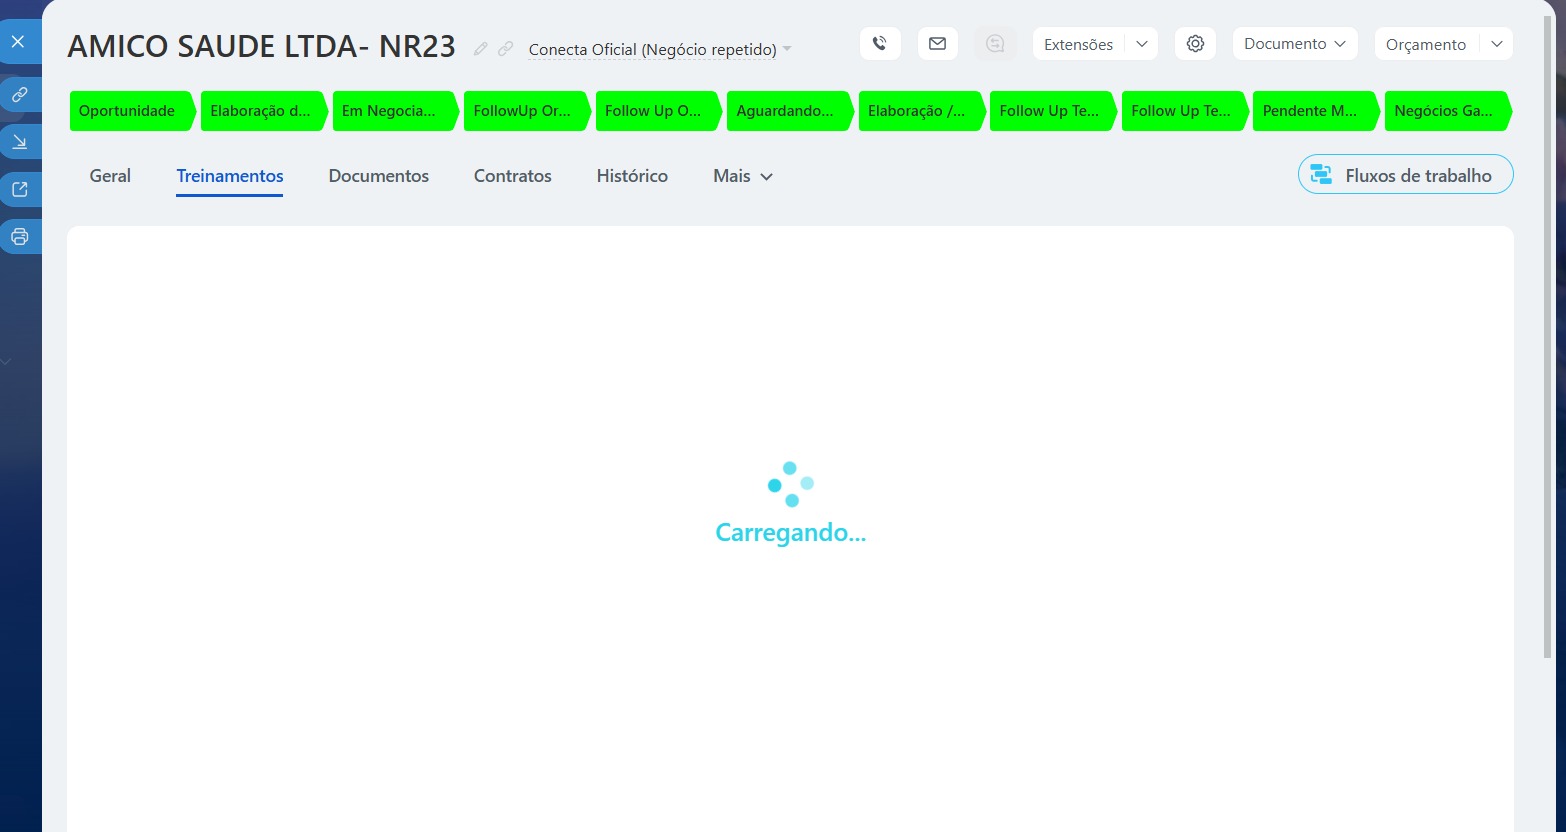This screenshot has height=832, width=1566.
Task: Open the Documento dropdown
Action: [x=1294, y=44]
